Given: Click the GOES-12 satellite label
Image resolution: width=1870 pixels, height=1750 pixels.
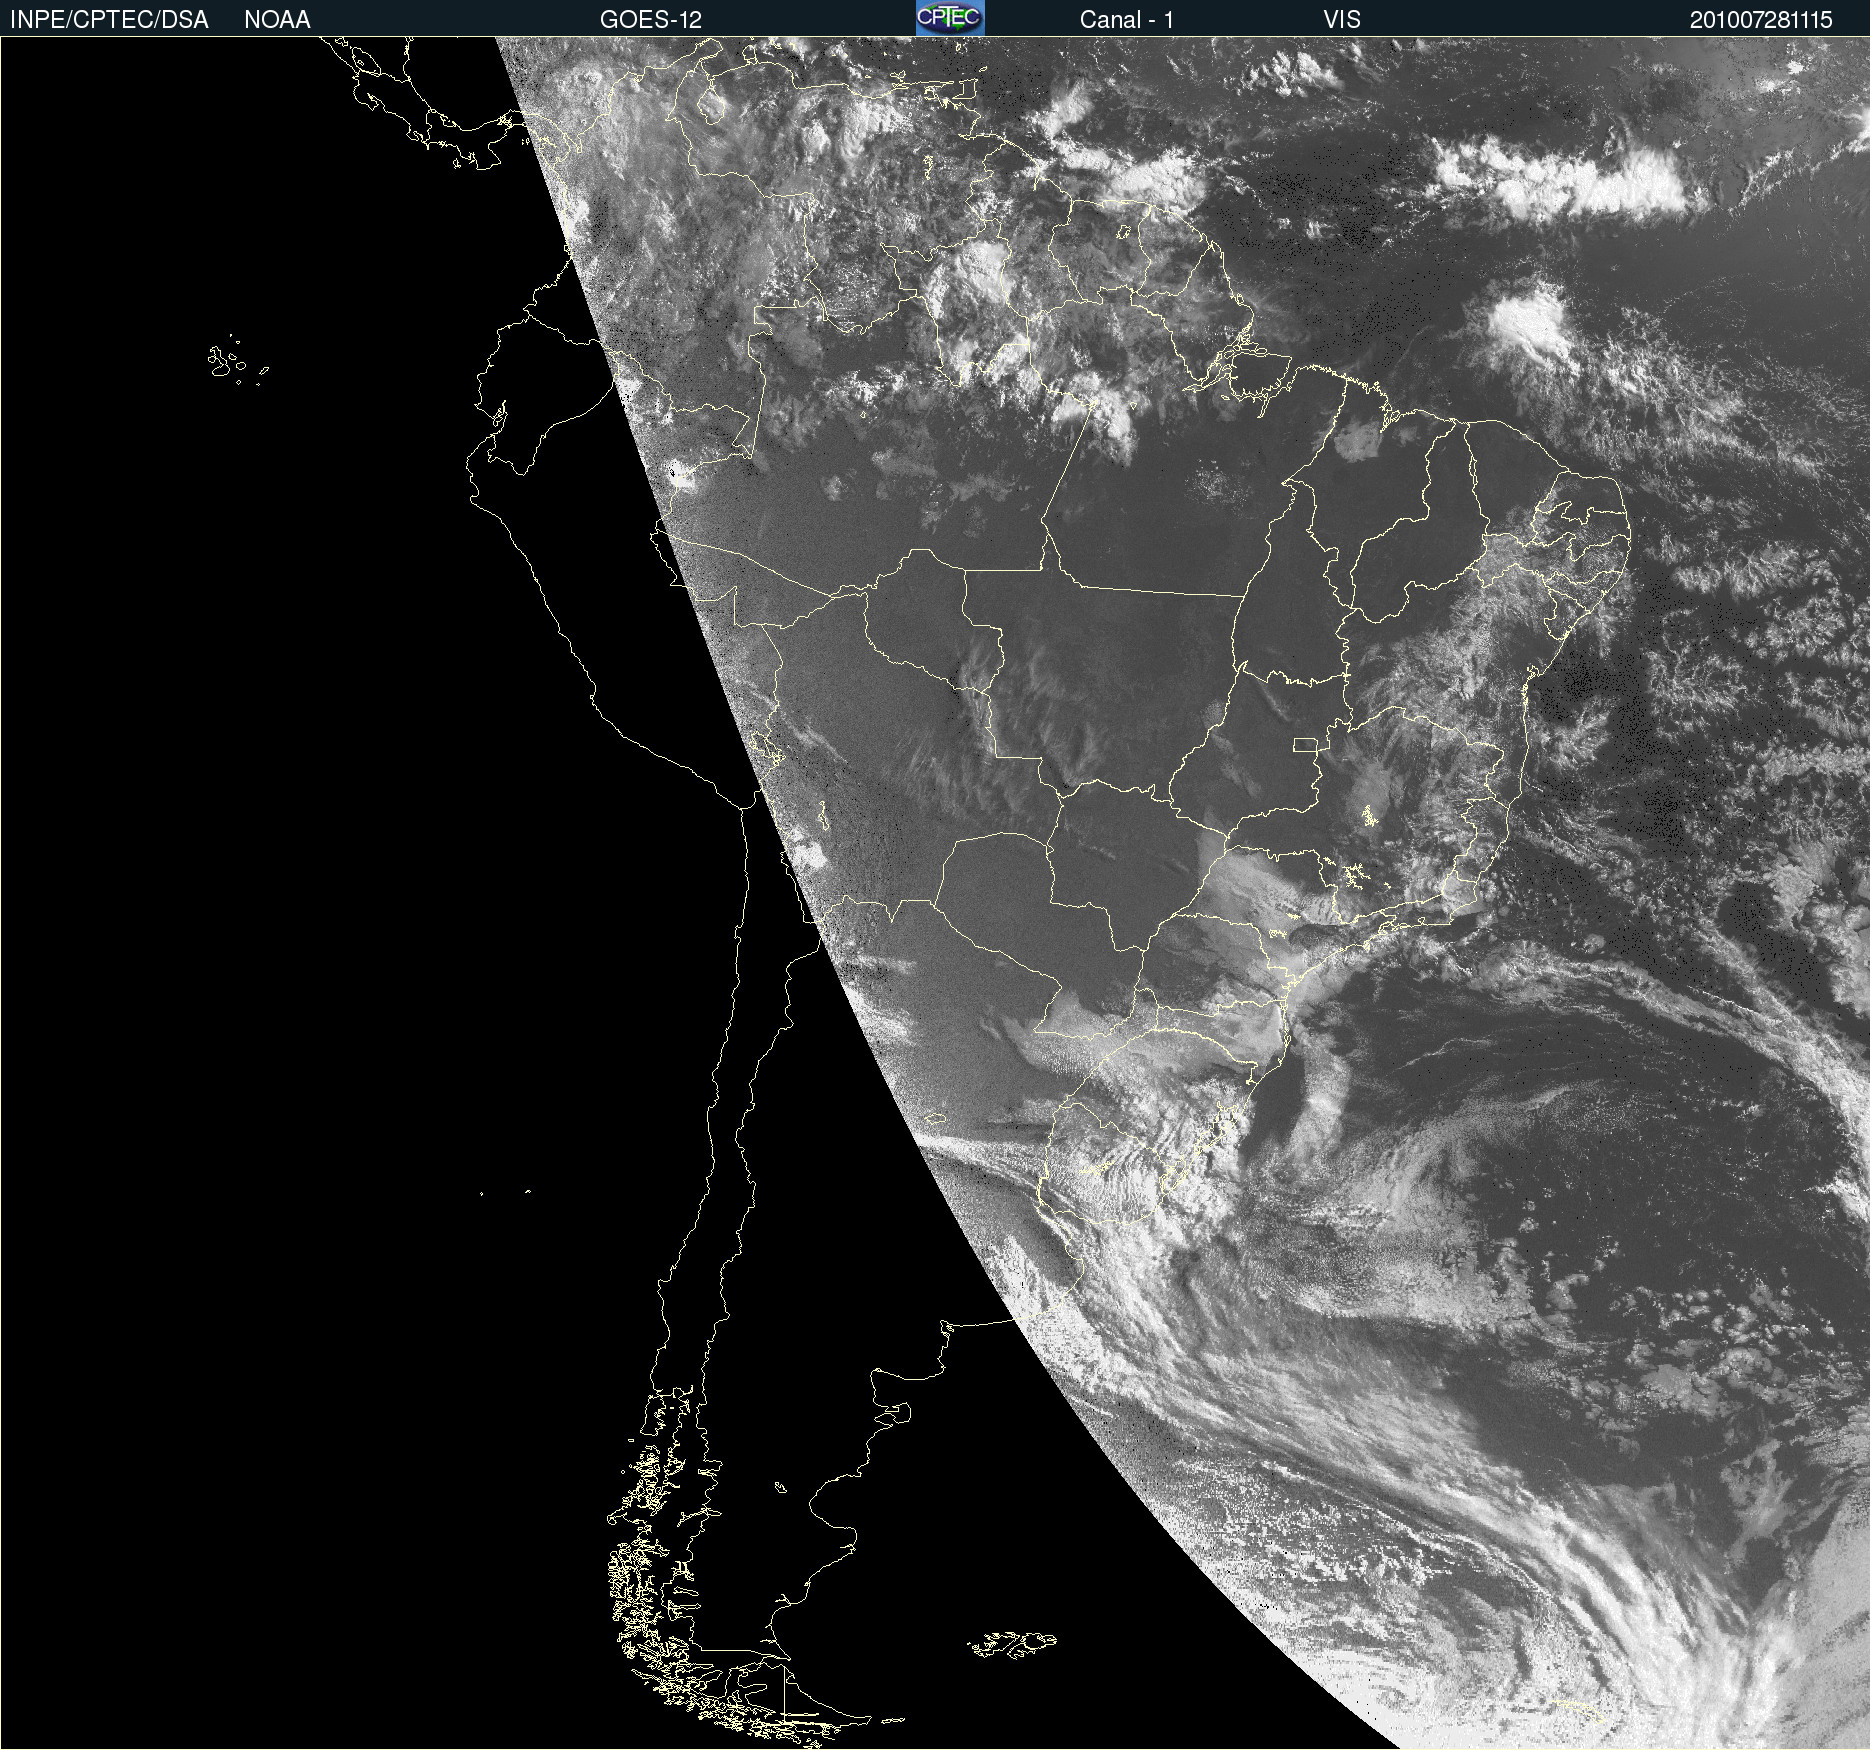Looking at the screenshot, I should 651,20.
